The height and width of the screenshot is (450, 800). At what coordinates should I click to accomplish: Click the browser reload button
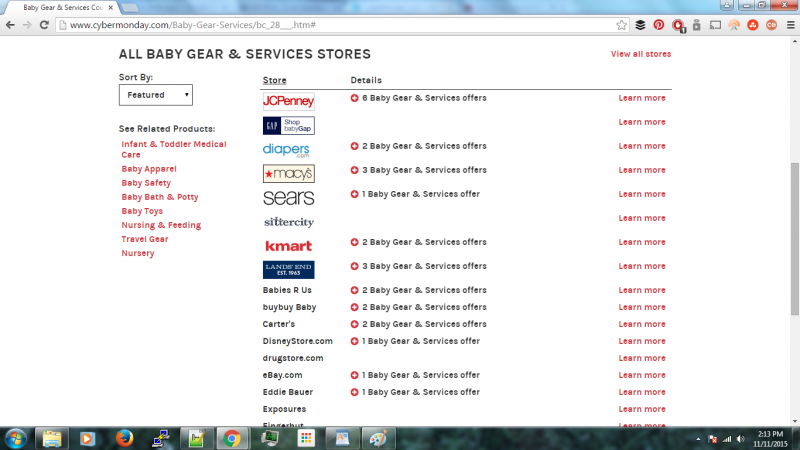(44, 24)
